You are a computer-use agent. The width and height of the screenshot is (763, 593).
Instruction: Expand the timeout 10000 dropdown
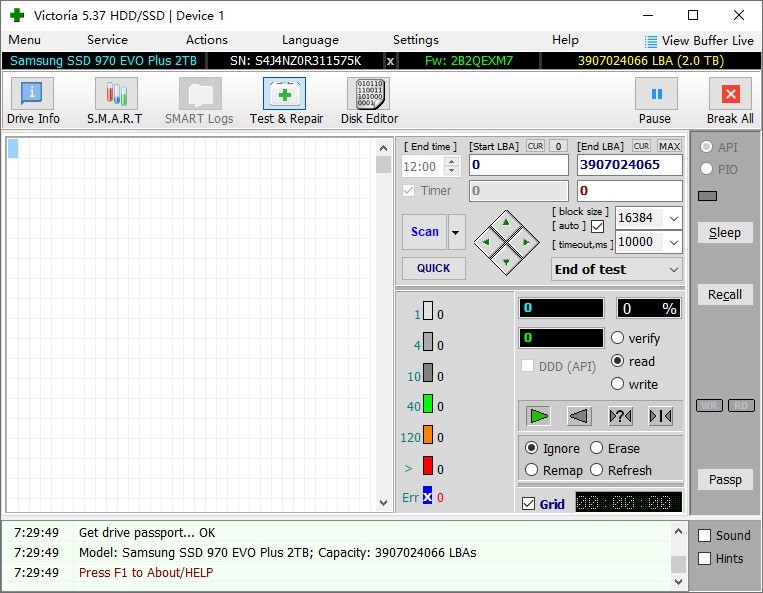673,242
